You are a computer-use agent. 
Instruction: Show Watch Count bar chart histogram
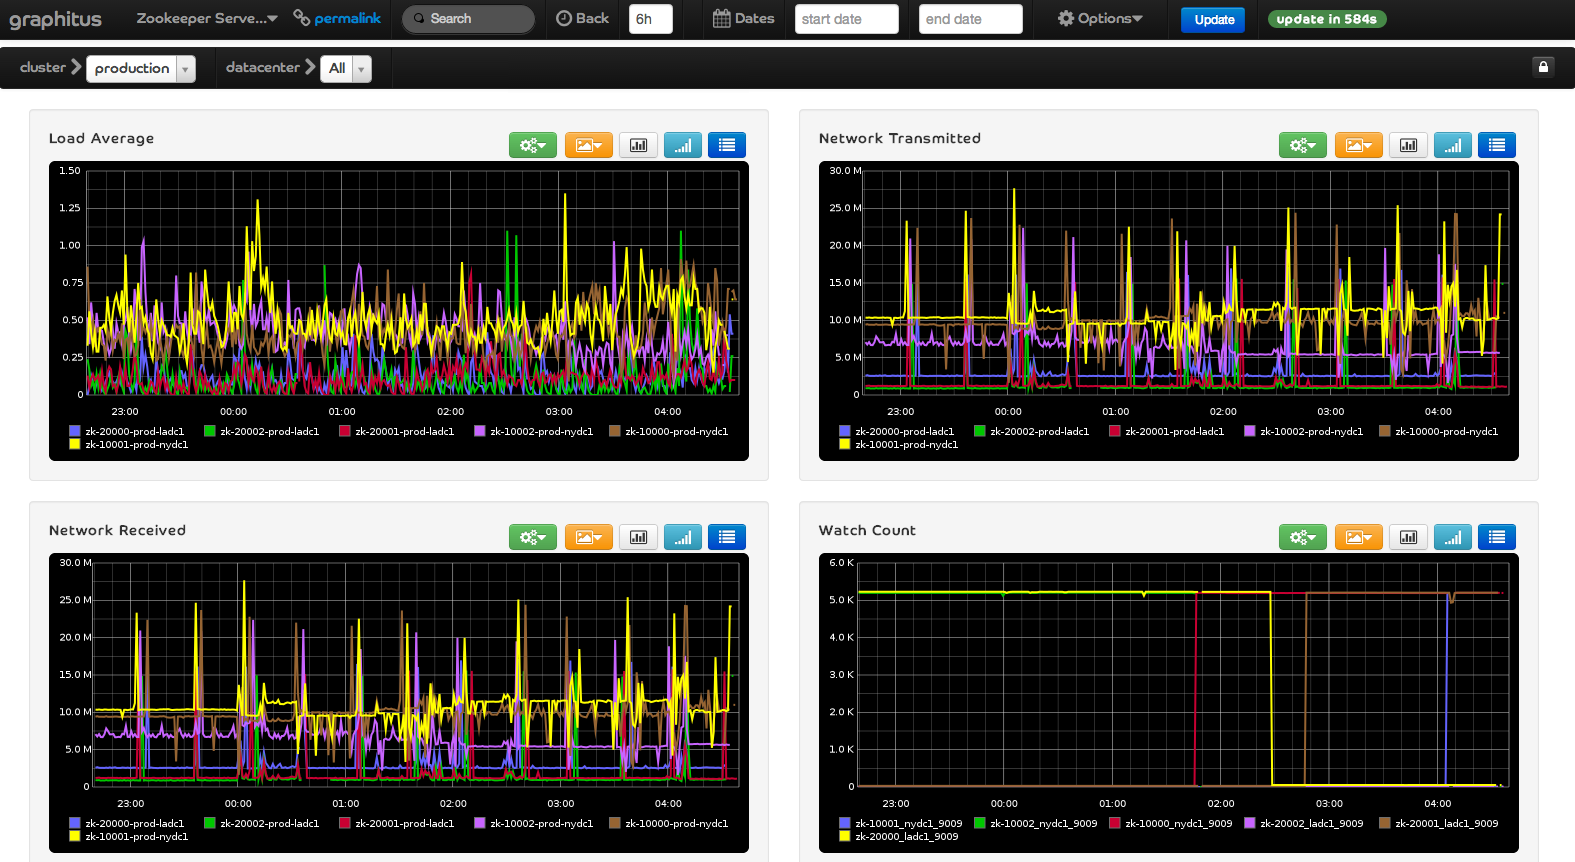coord(1408,537)
